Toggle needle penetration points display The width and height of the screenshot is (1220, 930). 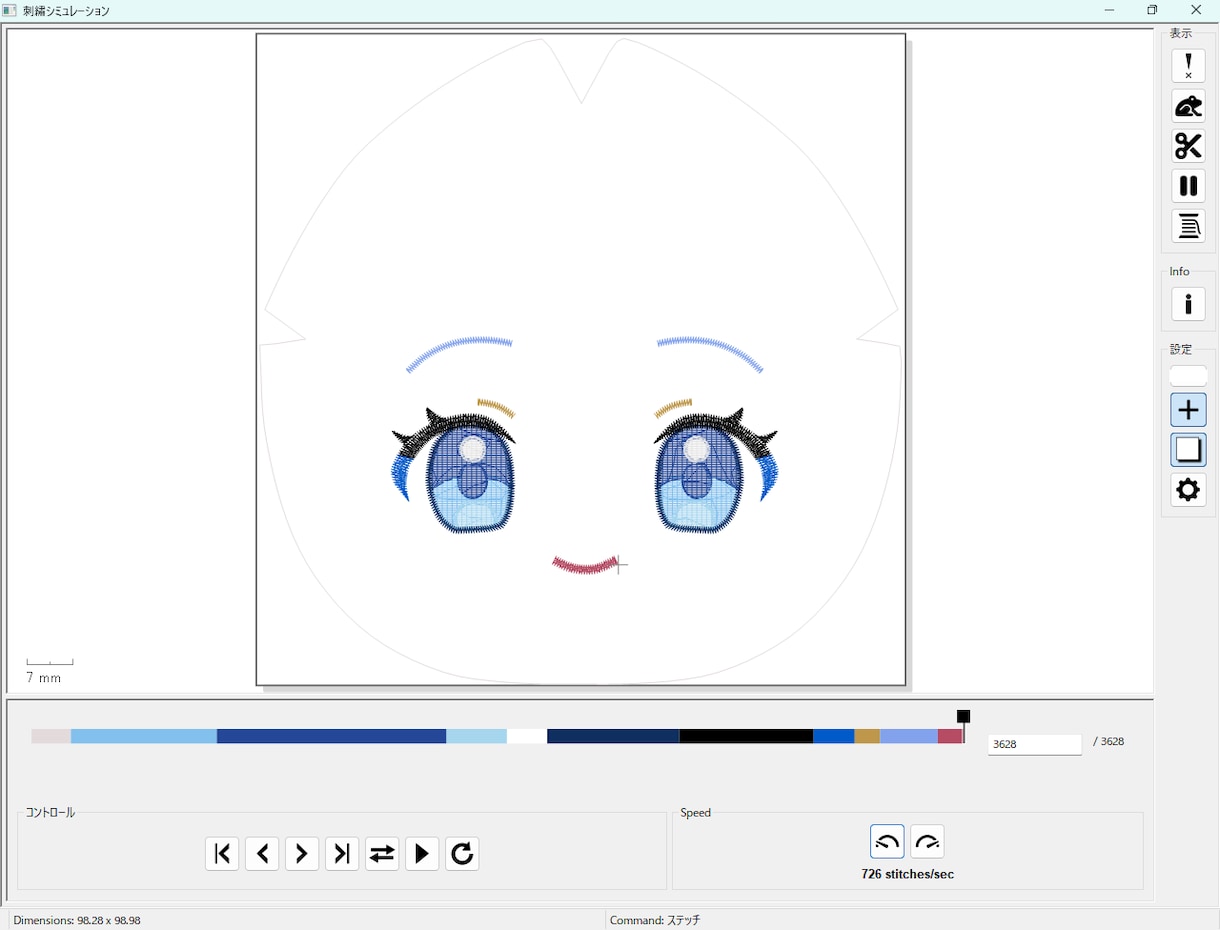click(1188, 66)
